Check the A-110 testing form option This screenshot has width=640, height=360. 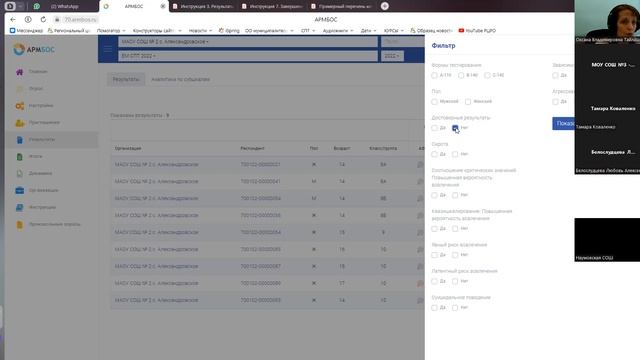tap(434, 76)
